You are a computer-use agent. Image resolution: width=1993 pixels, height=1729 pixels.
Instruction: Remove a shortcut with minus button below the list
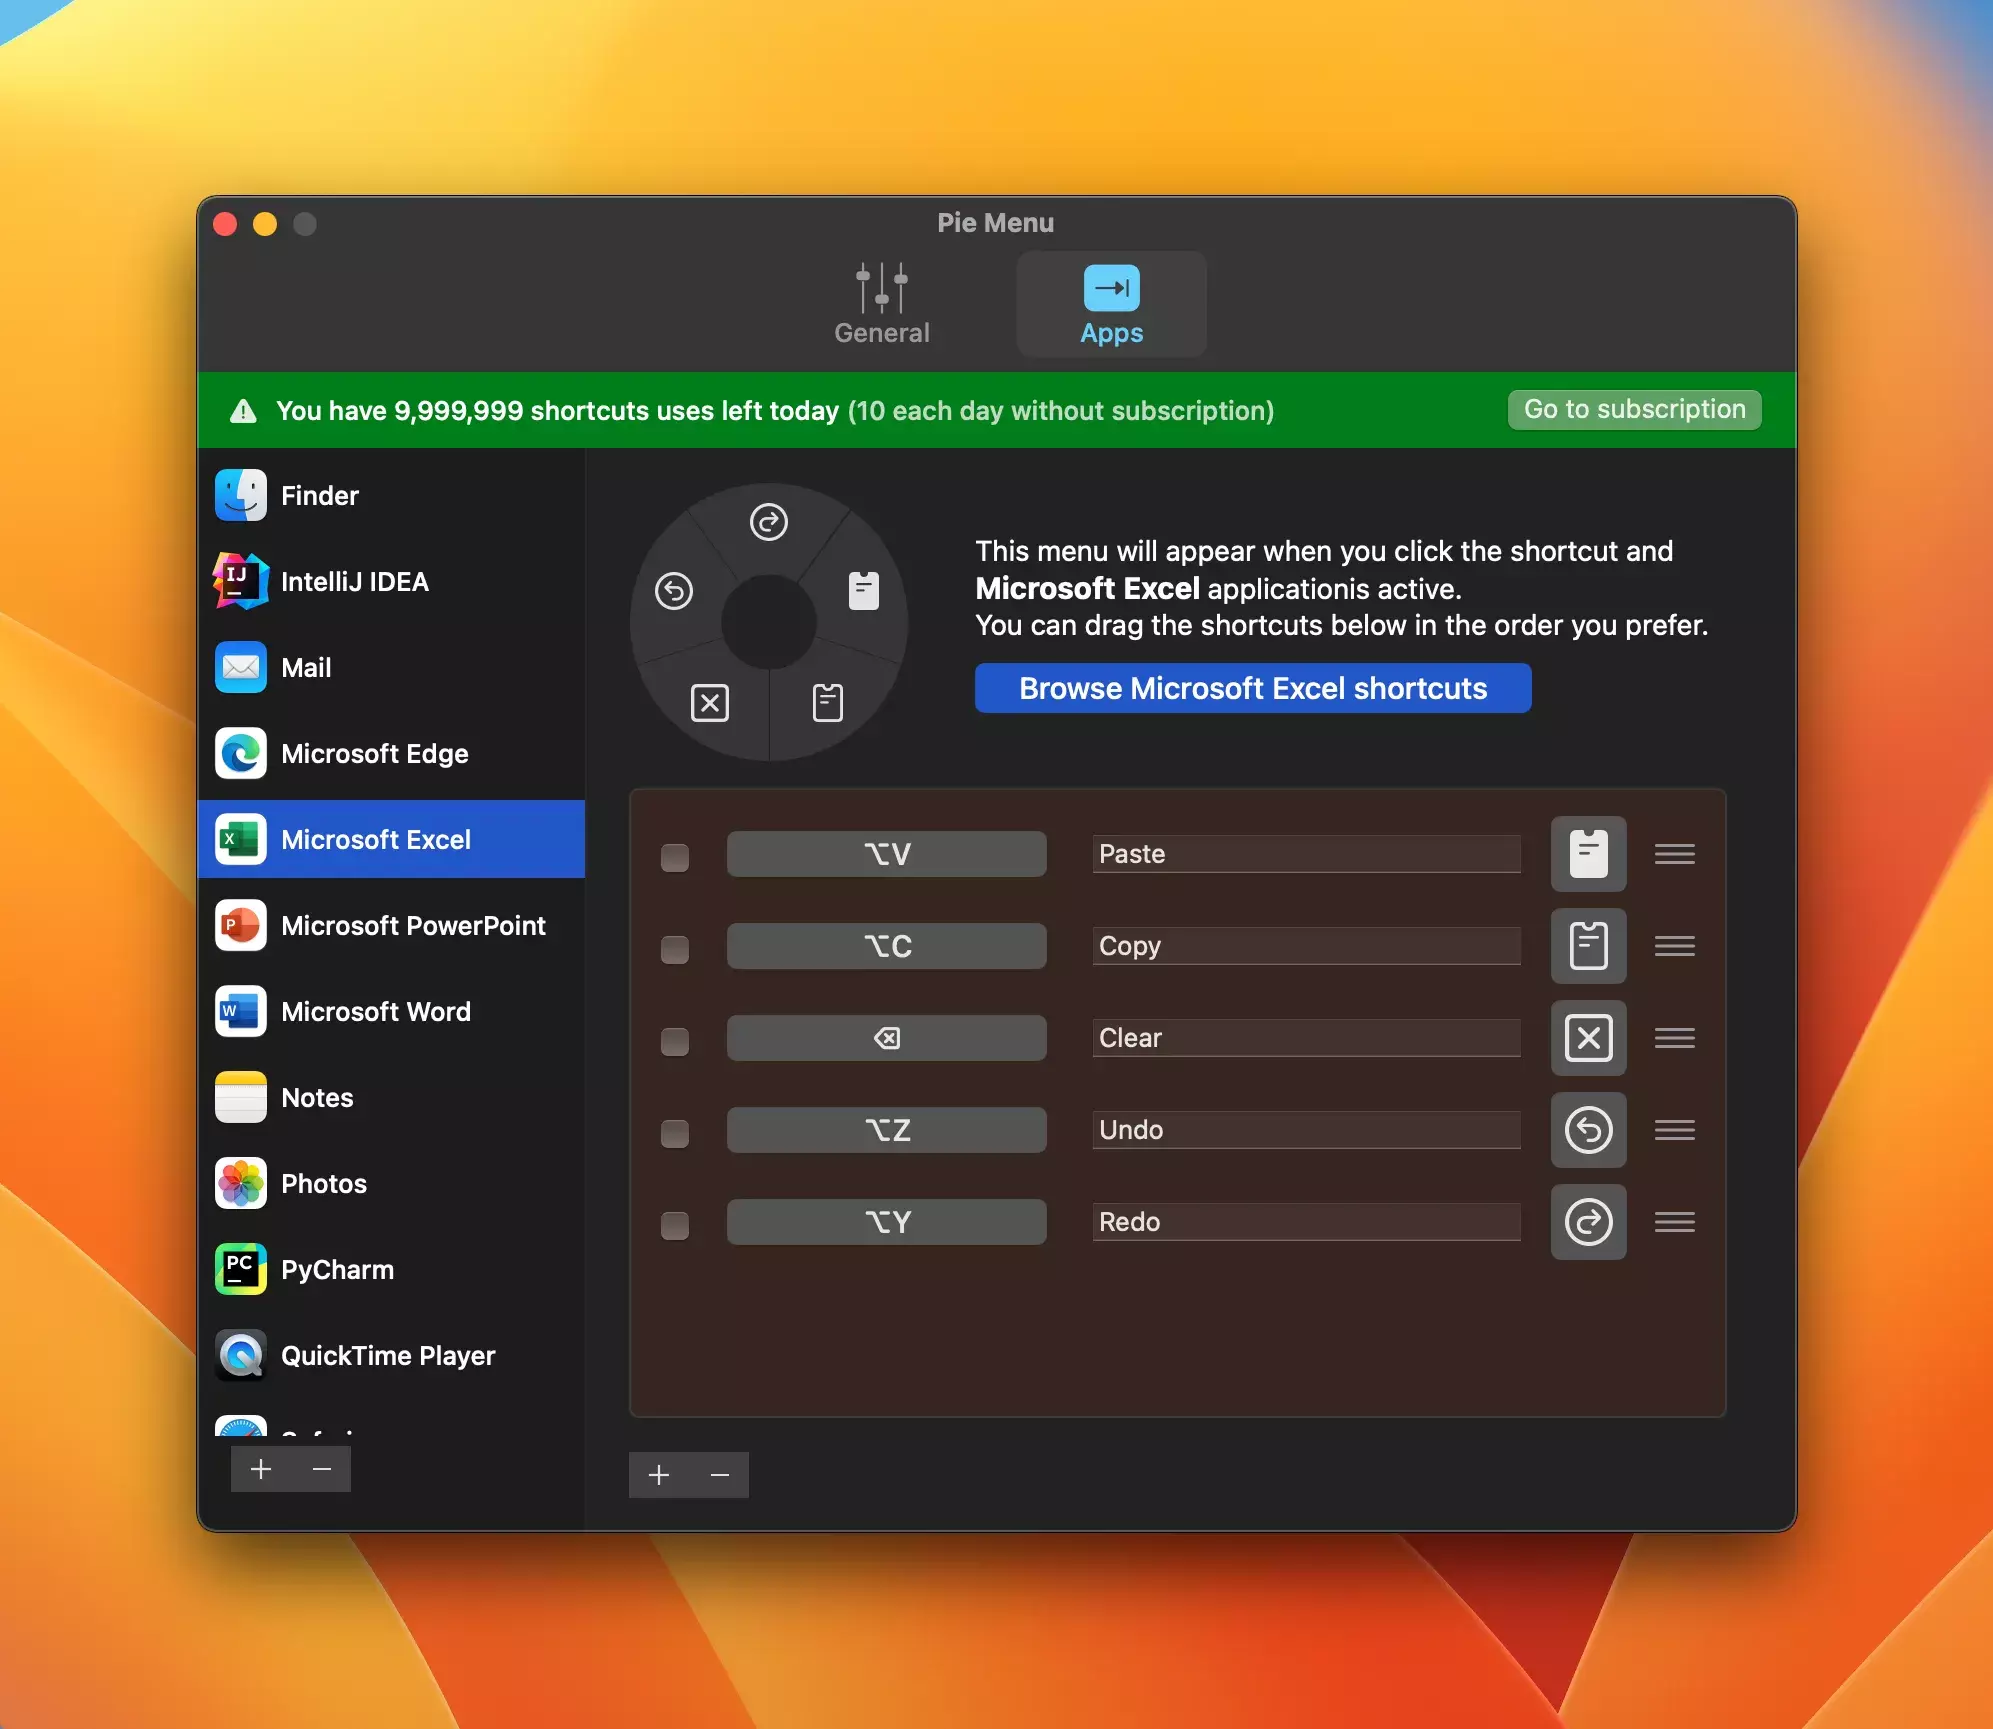pyautogui.click(x=719, y=1475)
